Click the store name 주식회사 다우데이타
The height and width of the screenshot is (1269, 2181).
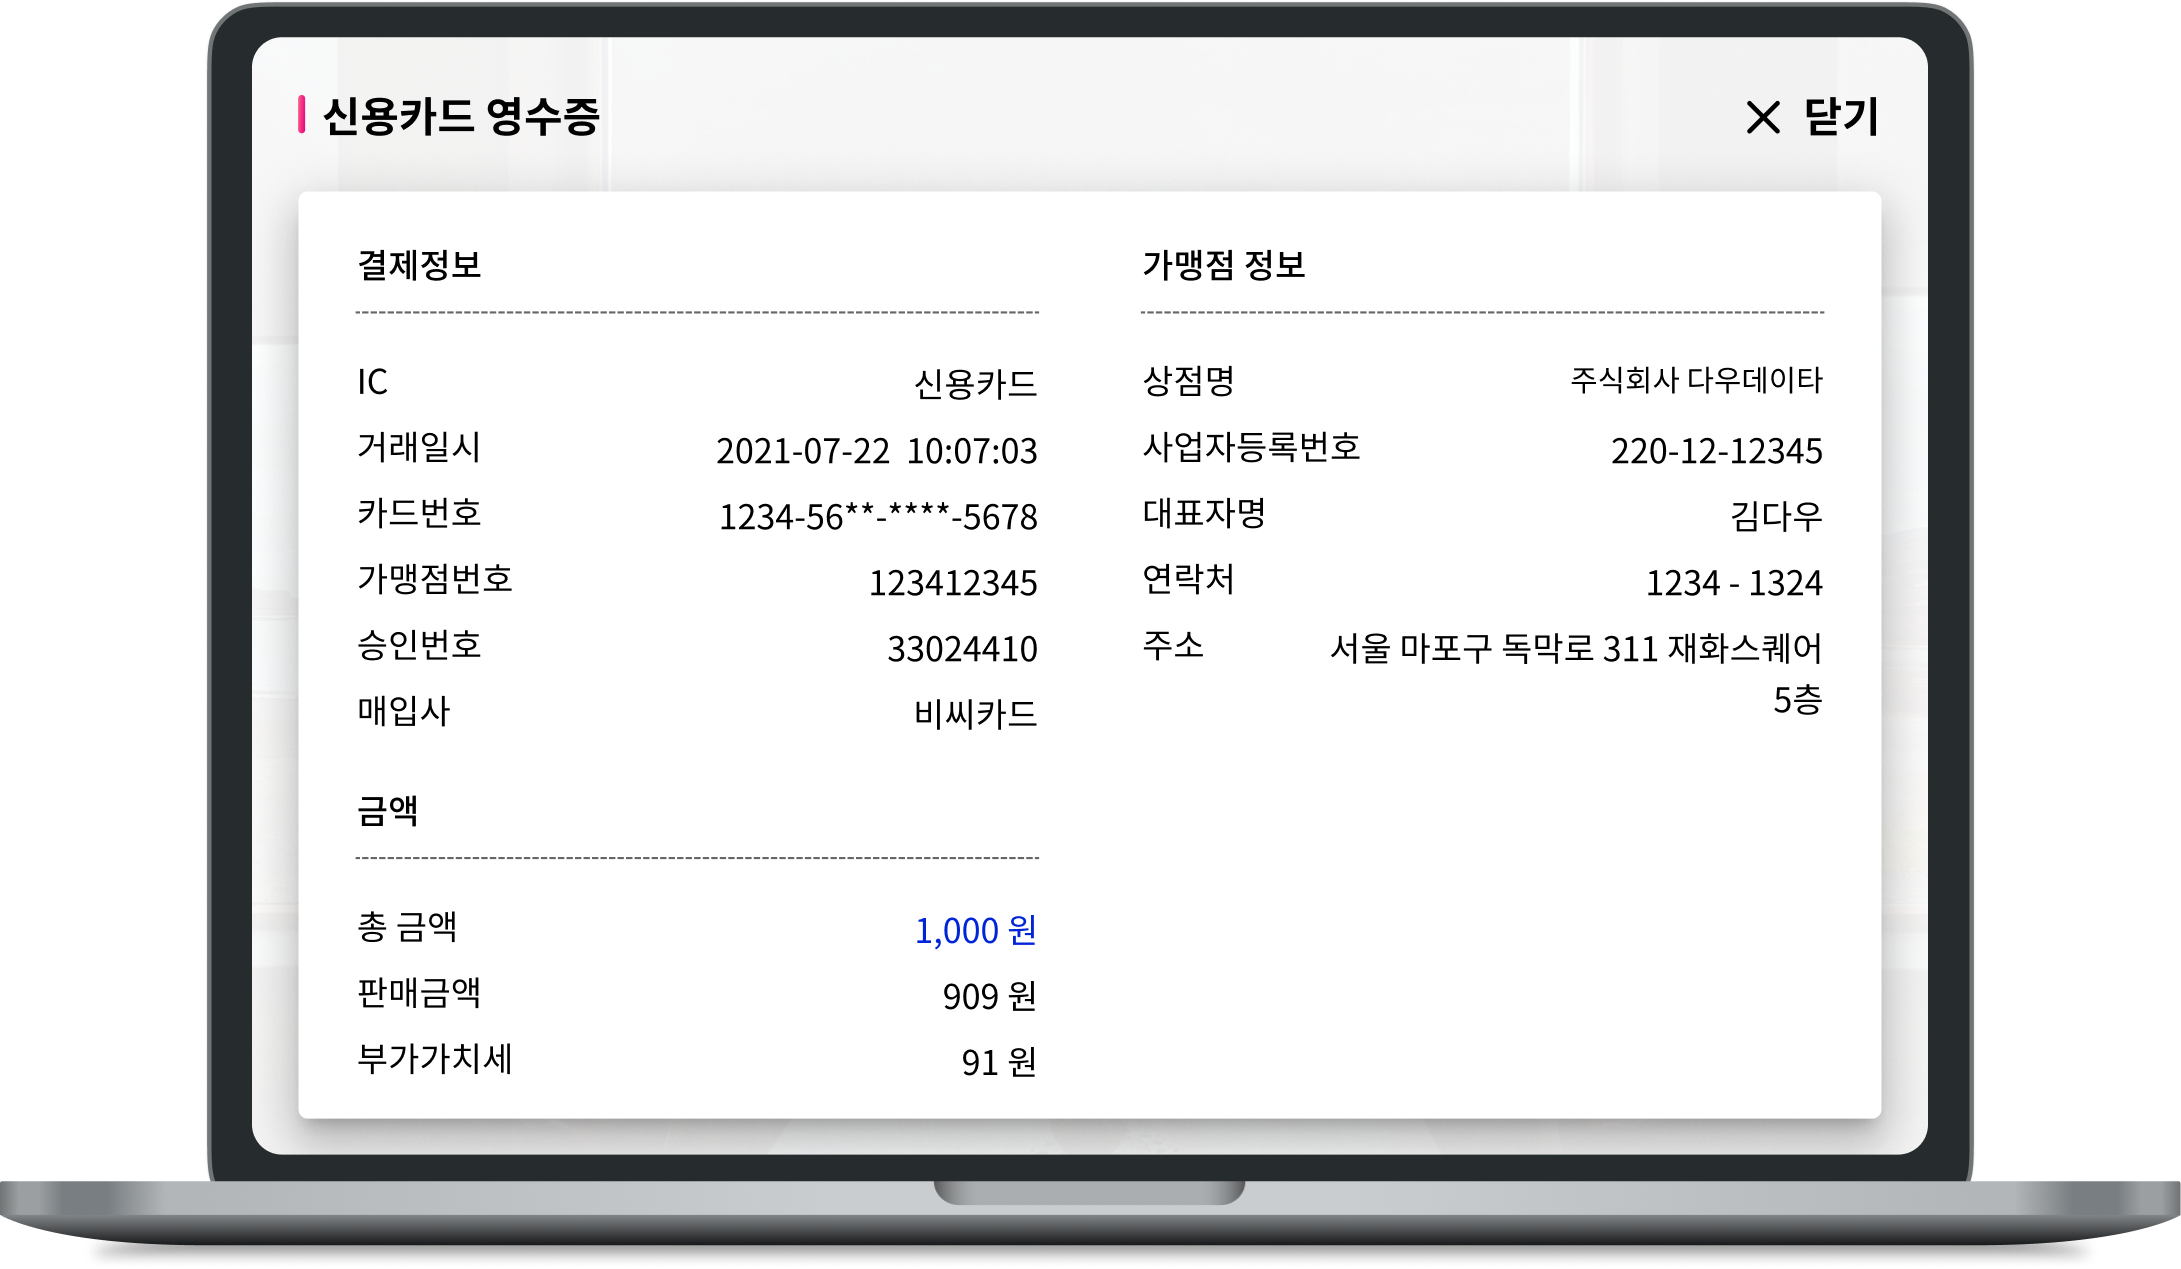click(x=1695, y=381)
